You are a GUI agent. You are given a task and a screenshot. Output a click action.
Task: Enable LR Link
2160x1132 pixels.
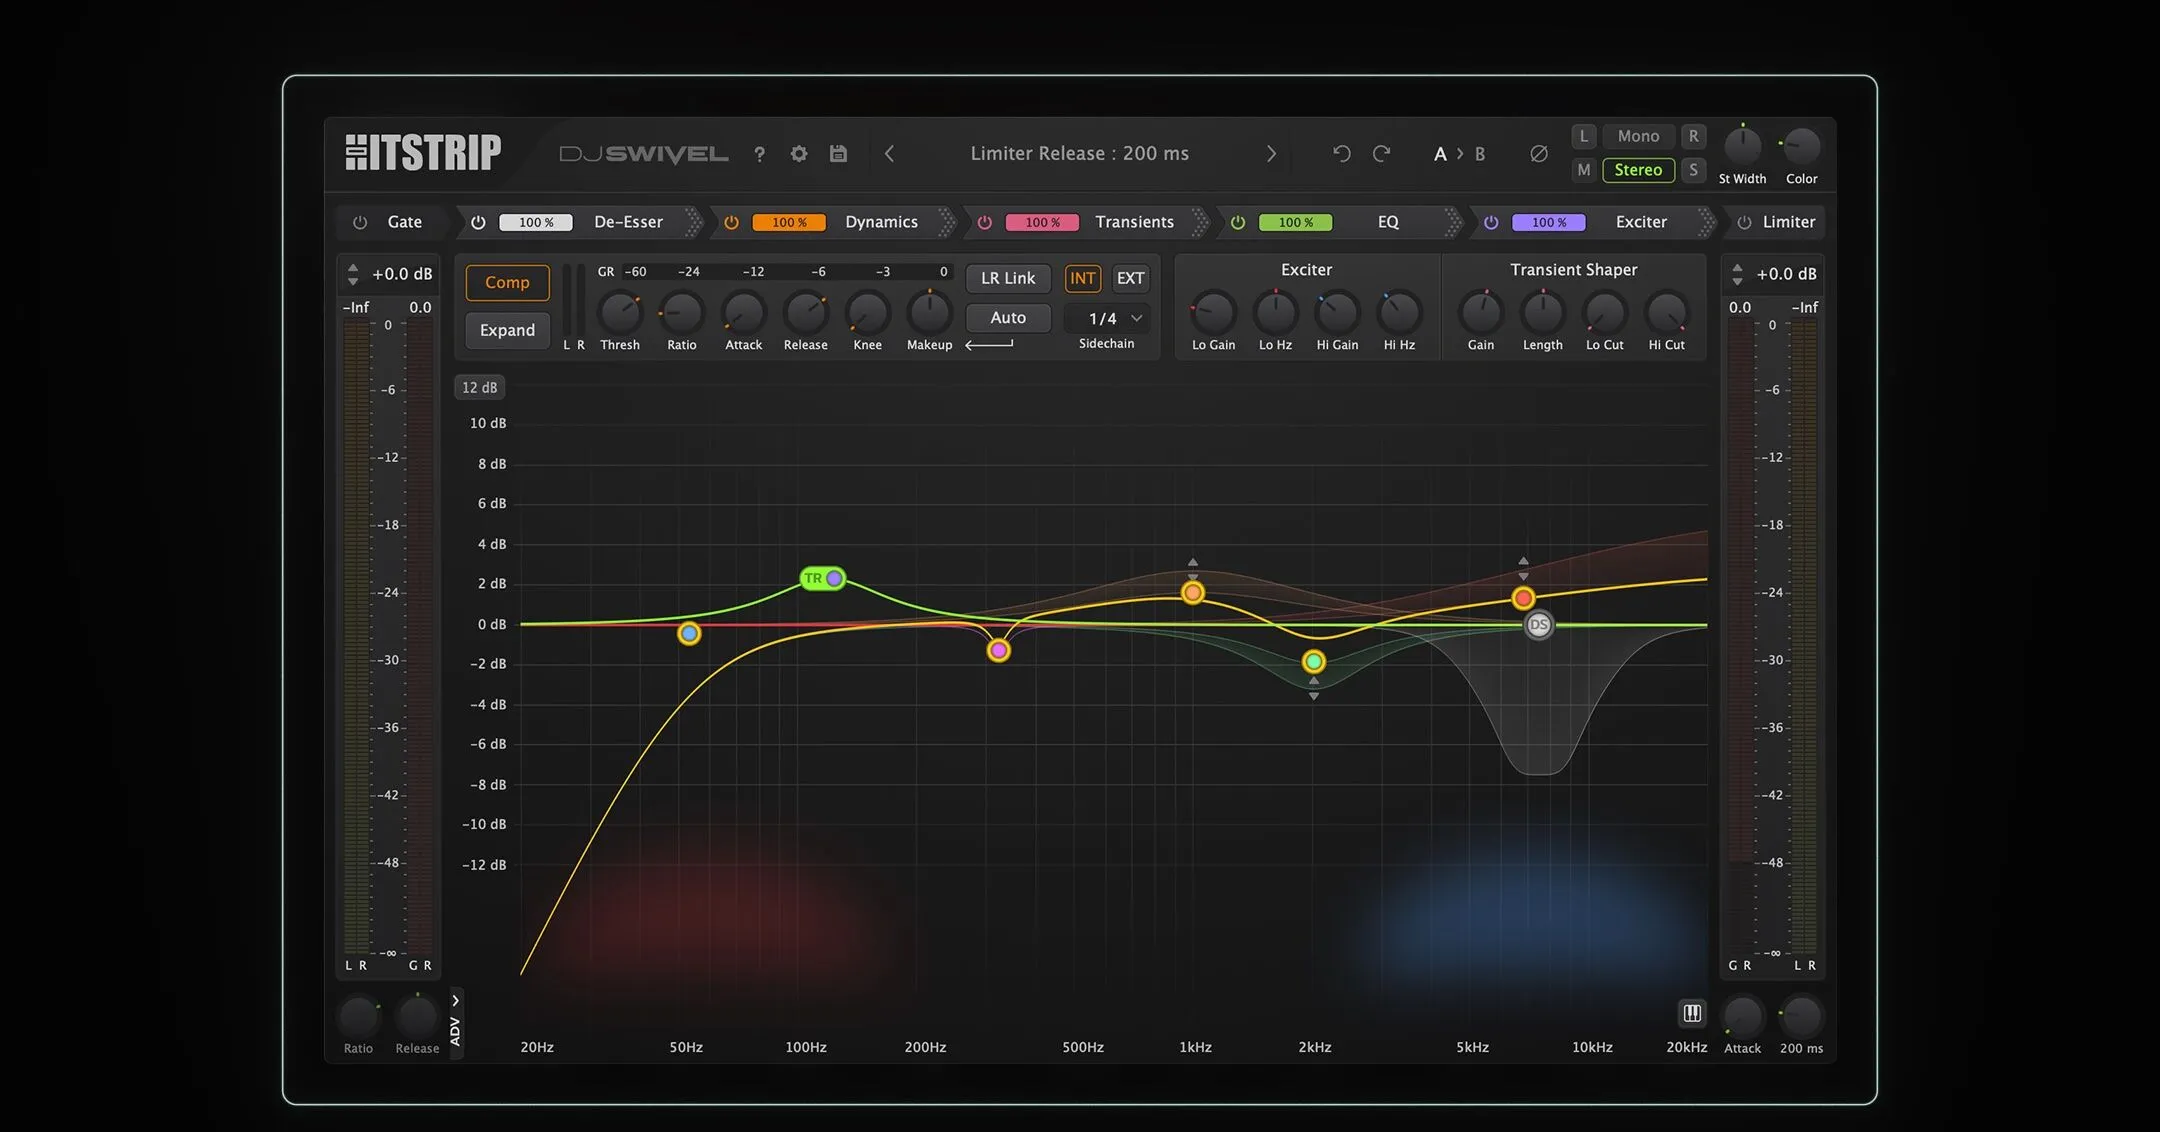coord(1008,278)
